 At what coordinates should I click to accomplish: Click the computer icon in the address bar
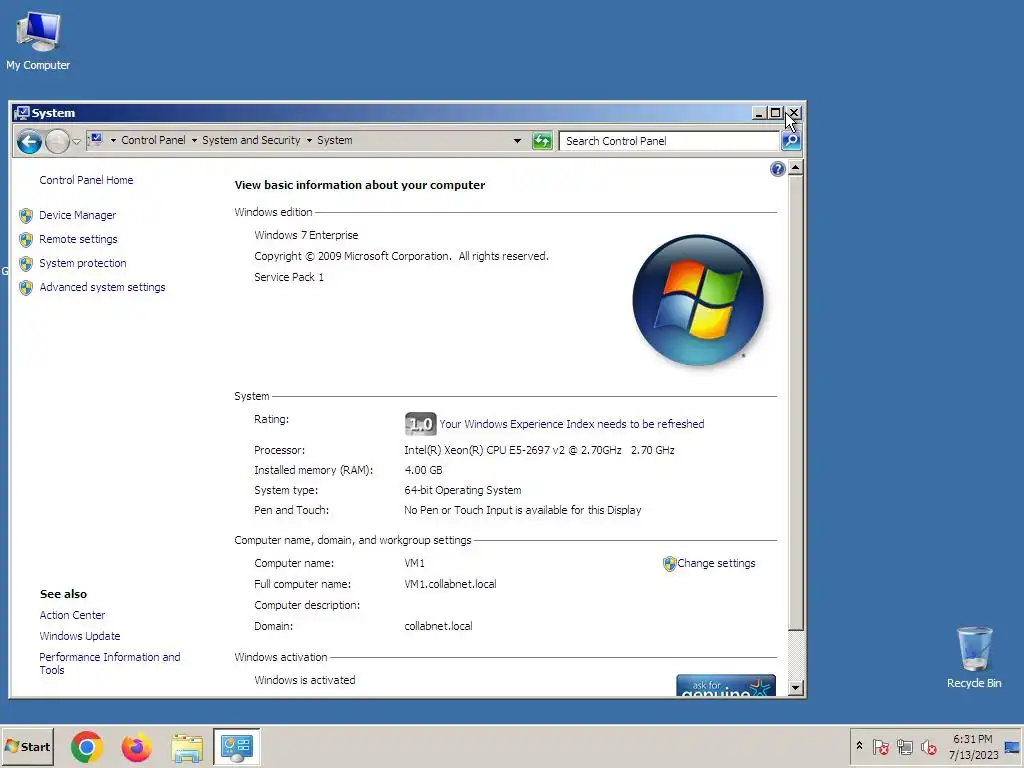pos(97,140)
